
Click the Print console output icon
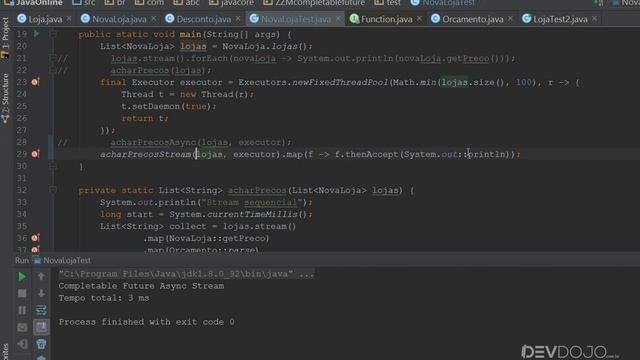[41, 344]
